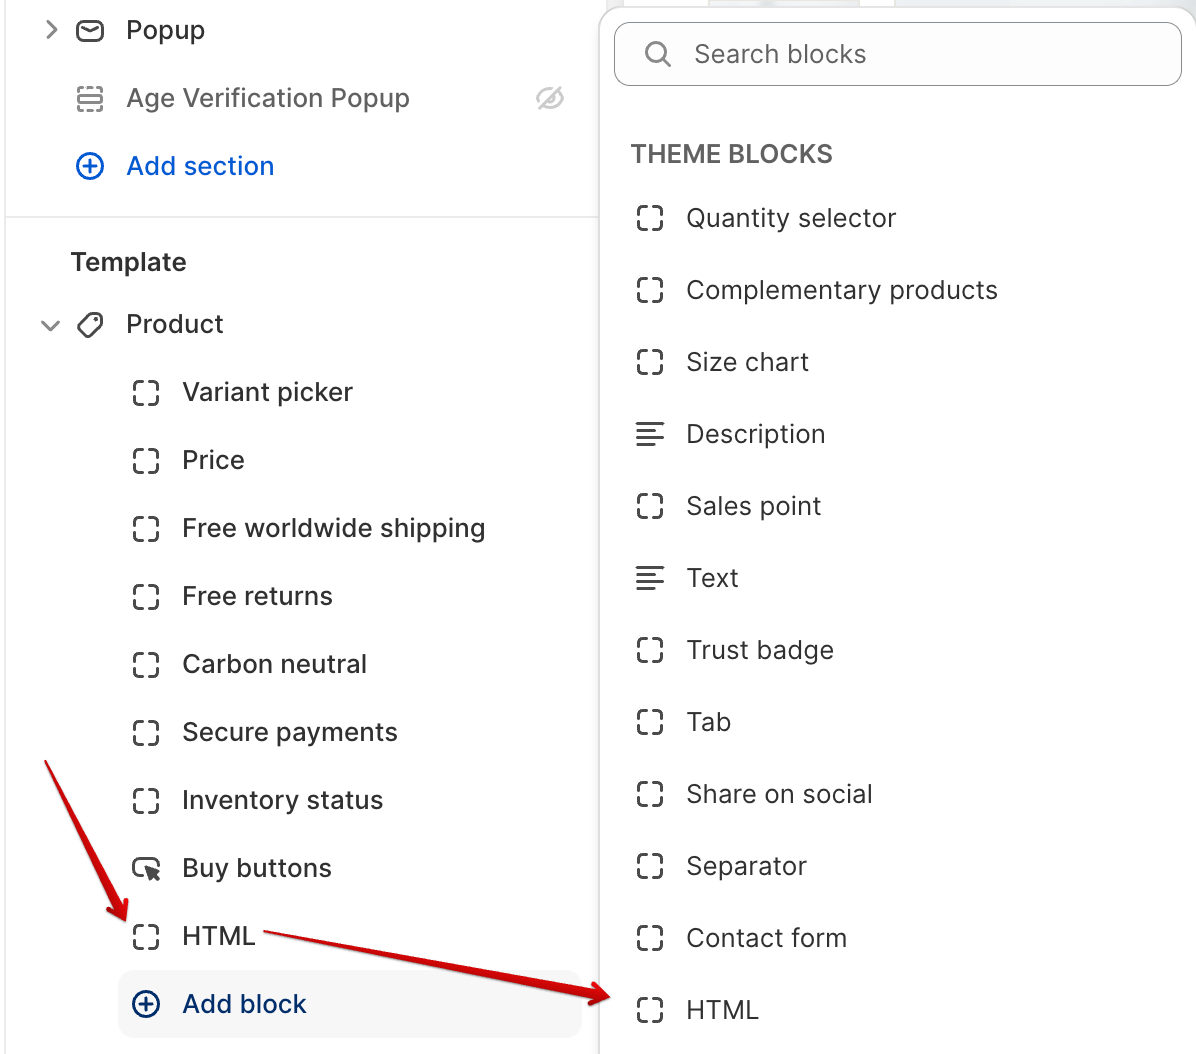The image size is (1196, 1054).
Task: Click the search magnifier icon
Action: (658, 54)
